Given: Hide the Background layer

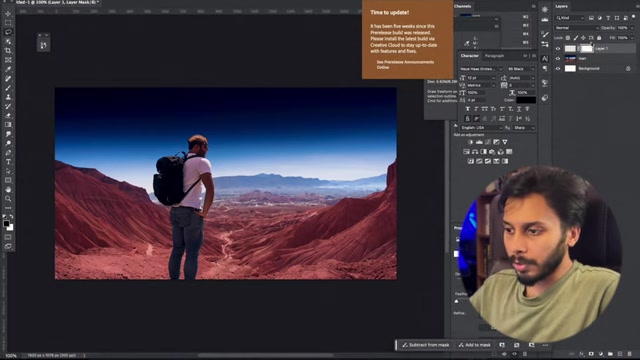Looking at the screenshot, I should [x=558, y=69].
